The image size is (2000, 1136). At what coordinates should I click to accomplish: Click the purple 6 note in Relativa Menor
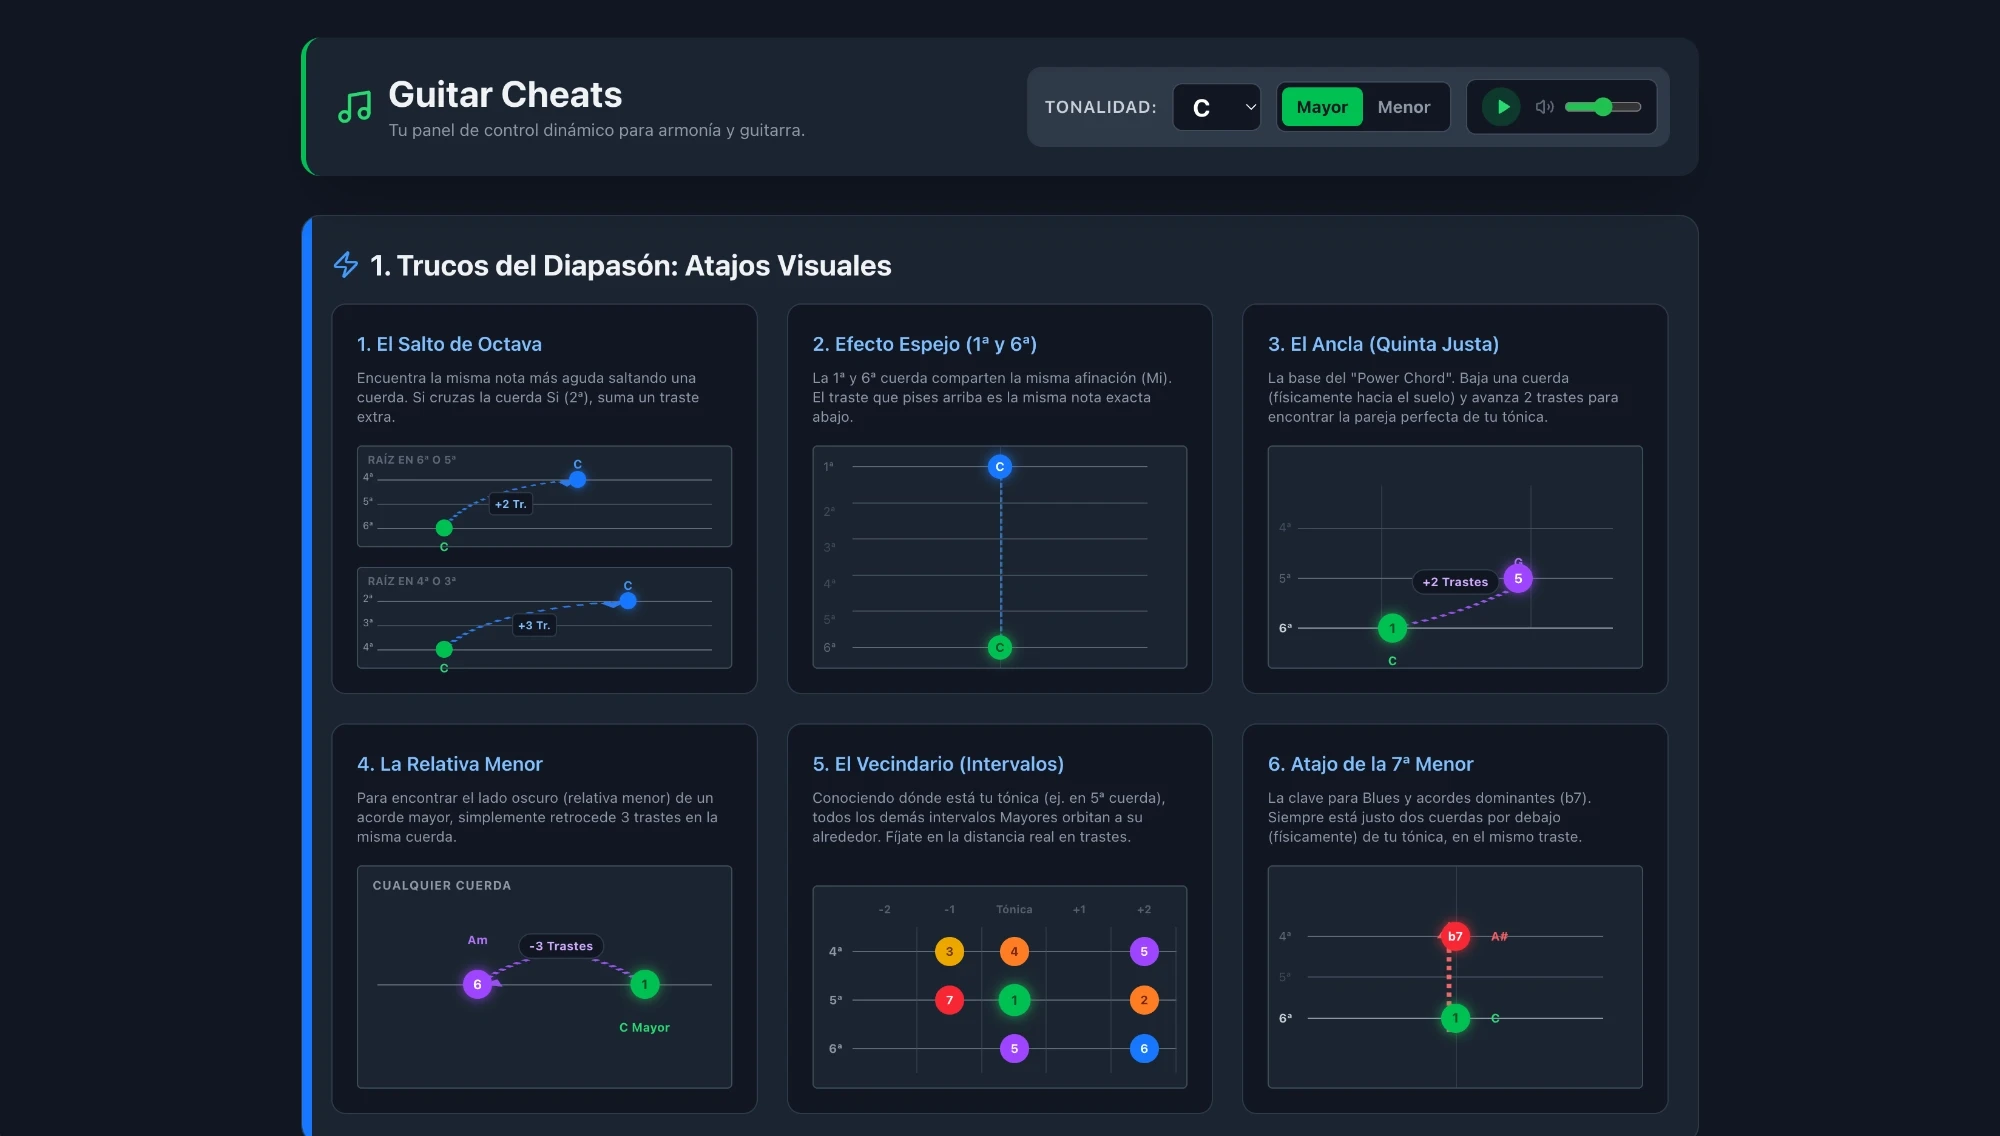click(477, 984)
